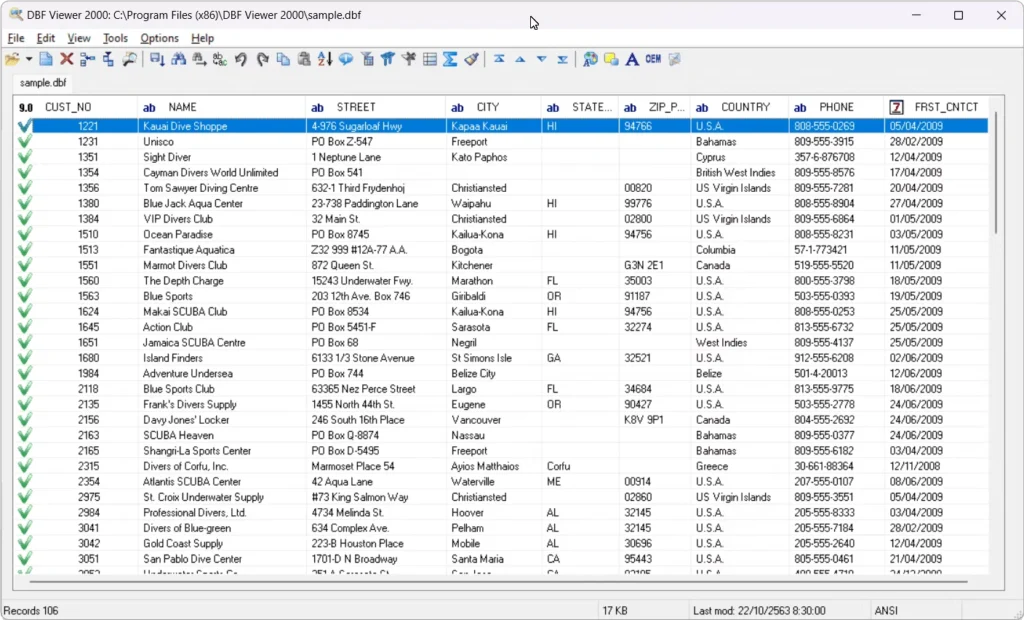Toggle check mark for The Depth Charge row
The width and height of the screenshot is (1024, 620).
25,281
